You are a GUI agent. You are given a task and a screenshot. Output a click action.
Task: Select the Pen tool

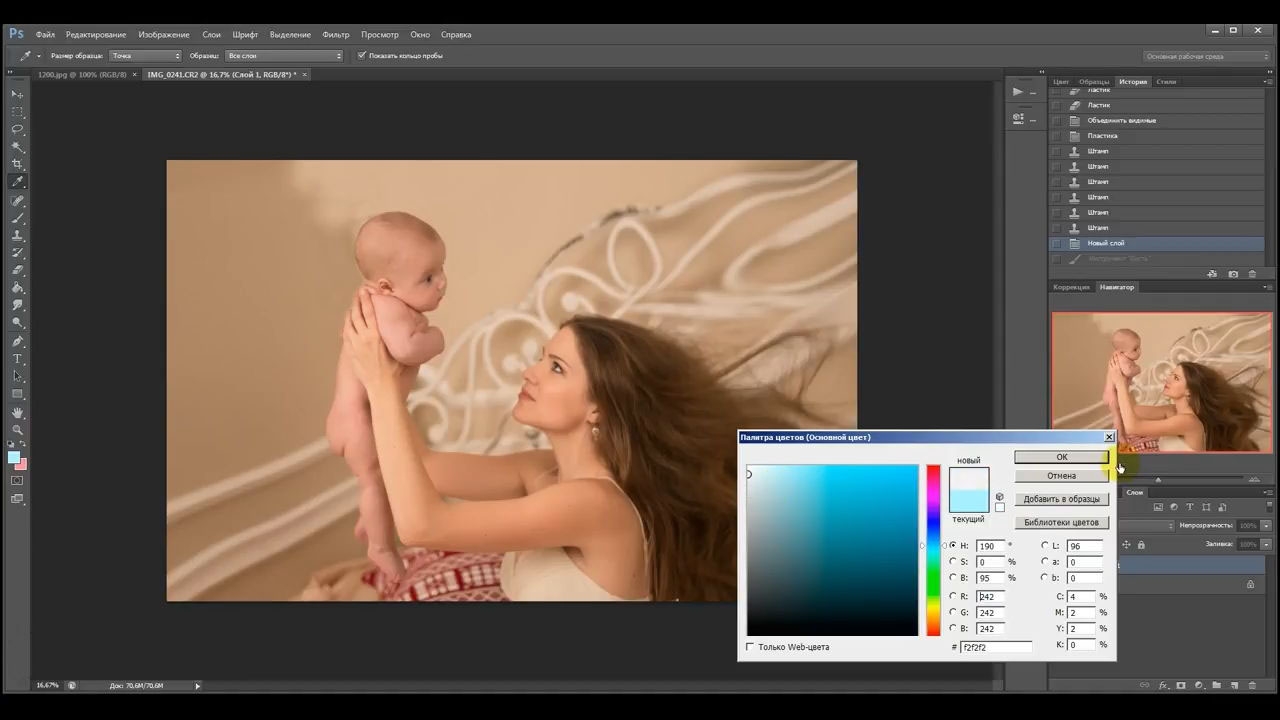coord(17,342)
